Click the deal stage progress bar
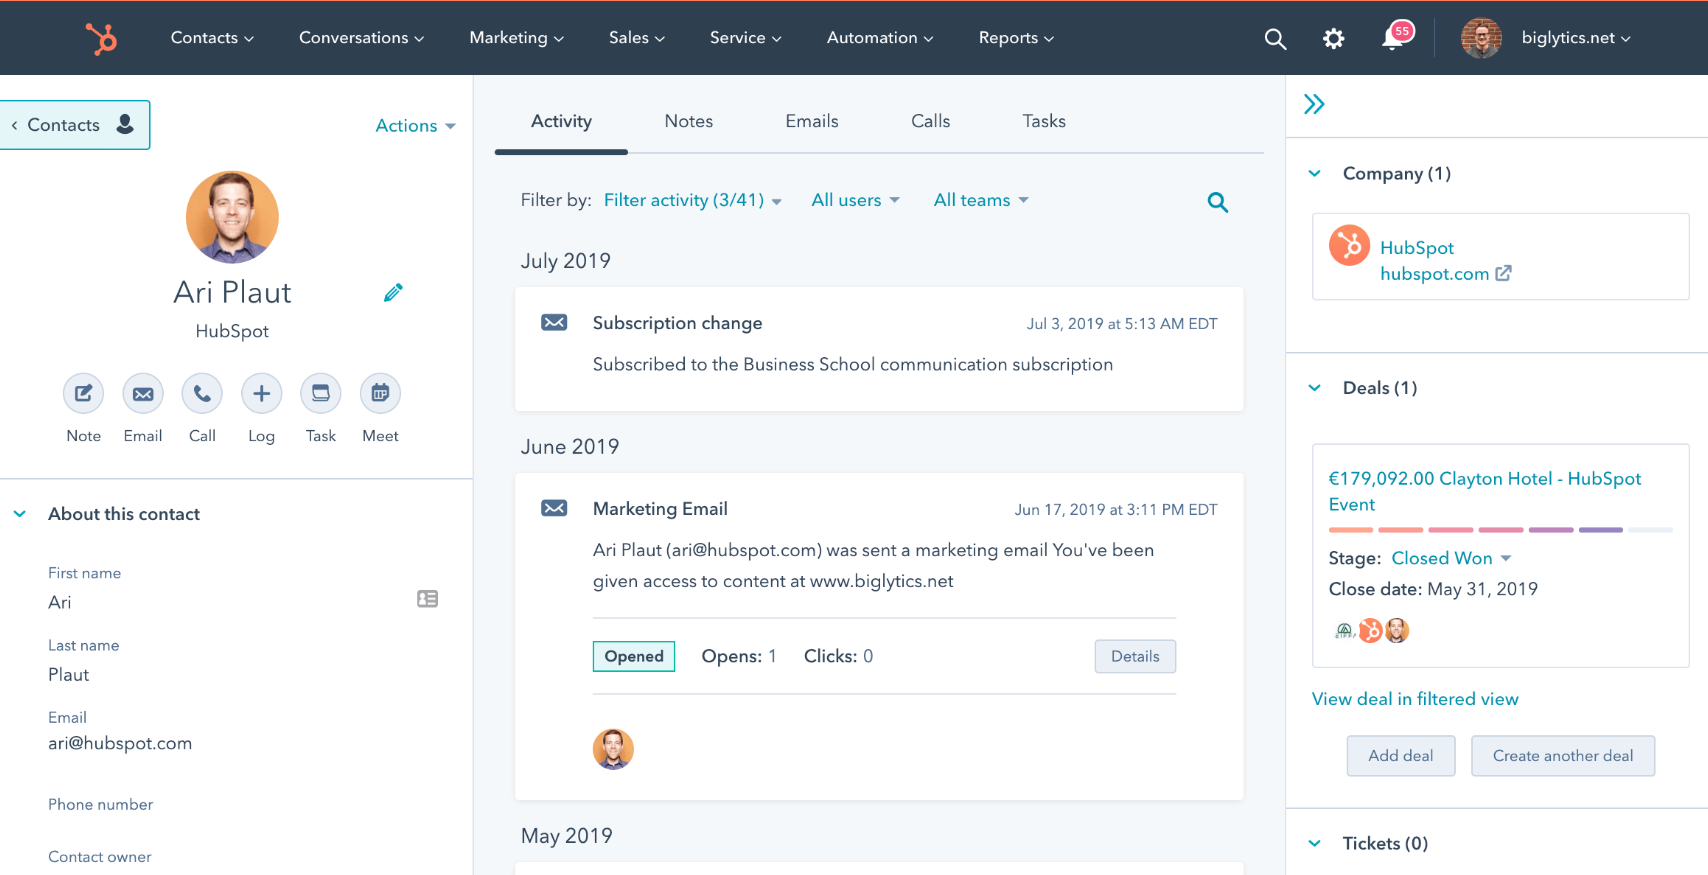Image resolution: width=1708 pixels, height=875 pixels. tap(1500, 530)
